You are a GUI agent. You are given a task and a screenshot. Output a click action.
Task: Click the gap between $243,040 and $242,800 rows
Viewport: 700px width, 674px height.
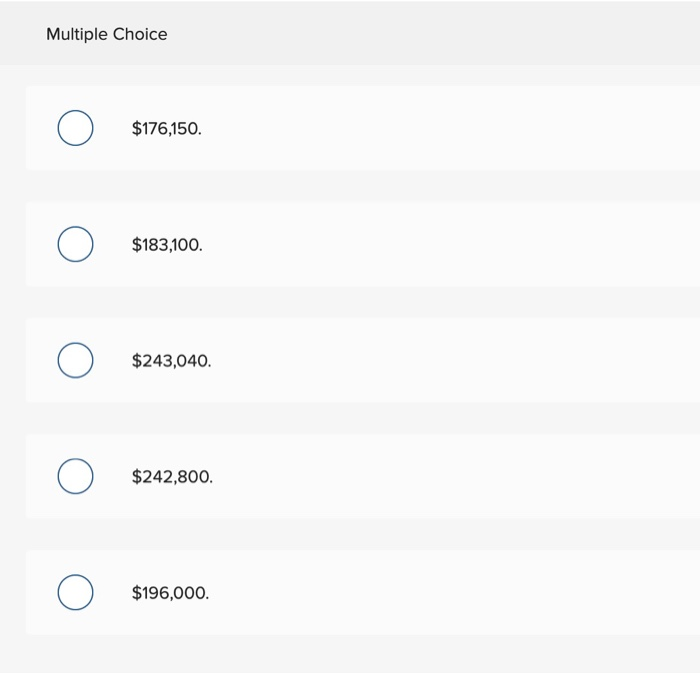coord(350,418)
